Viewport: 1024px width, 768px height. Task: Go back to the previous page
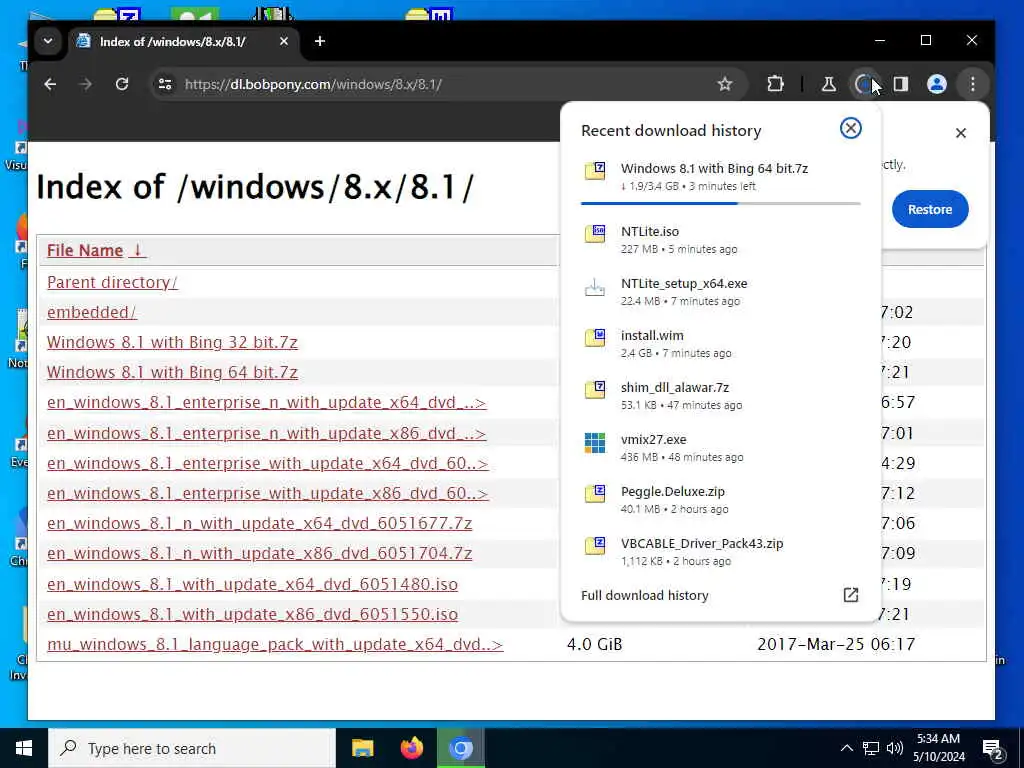(x=50, y=84)
